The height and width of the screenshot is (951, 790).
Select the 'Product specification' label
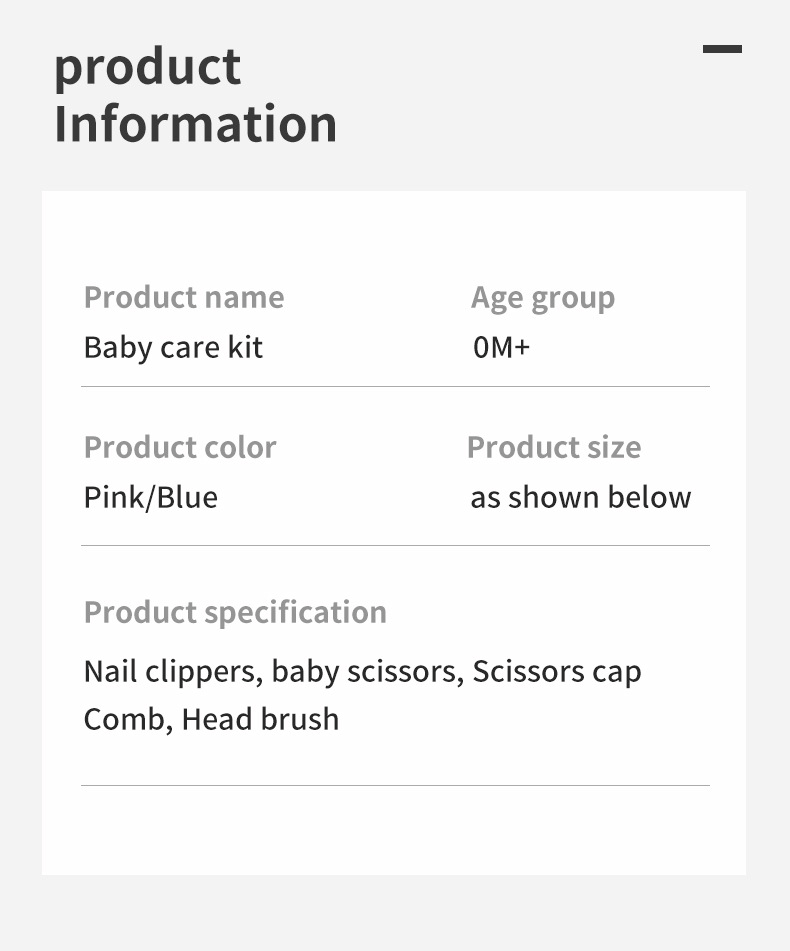coord(235,612)
